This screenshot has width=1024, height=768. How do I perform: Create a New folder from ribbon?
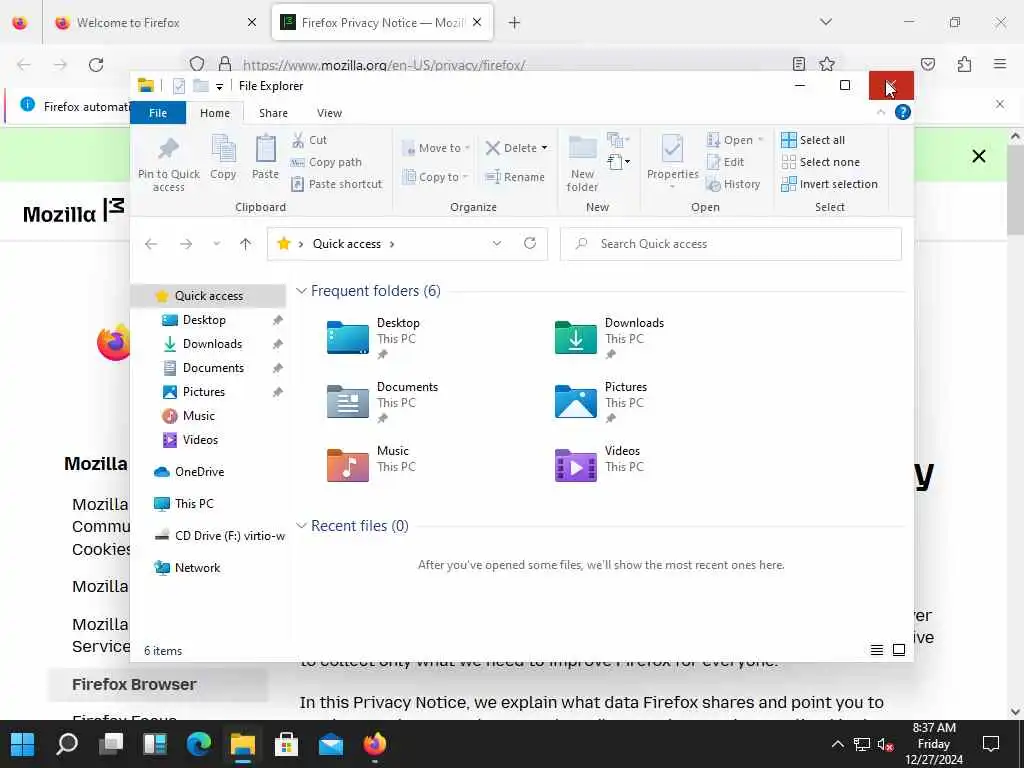pyautogui.click(x=582, y=163)
